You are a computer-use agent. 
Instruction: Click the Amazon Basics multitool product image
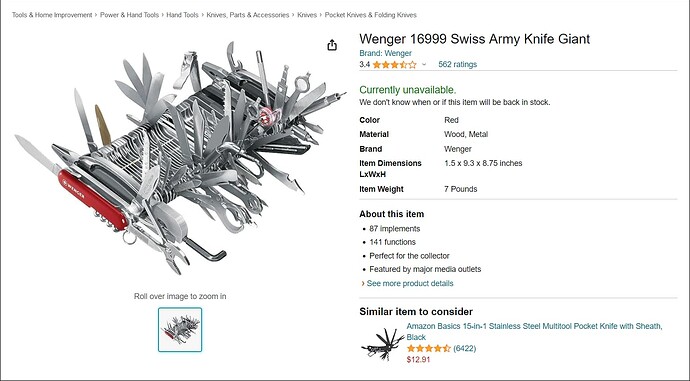(x=382, y=344)
